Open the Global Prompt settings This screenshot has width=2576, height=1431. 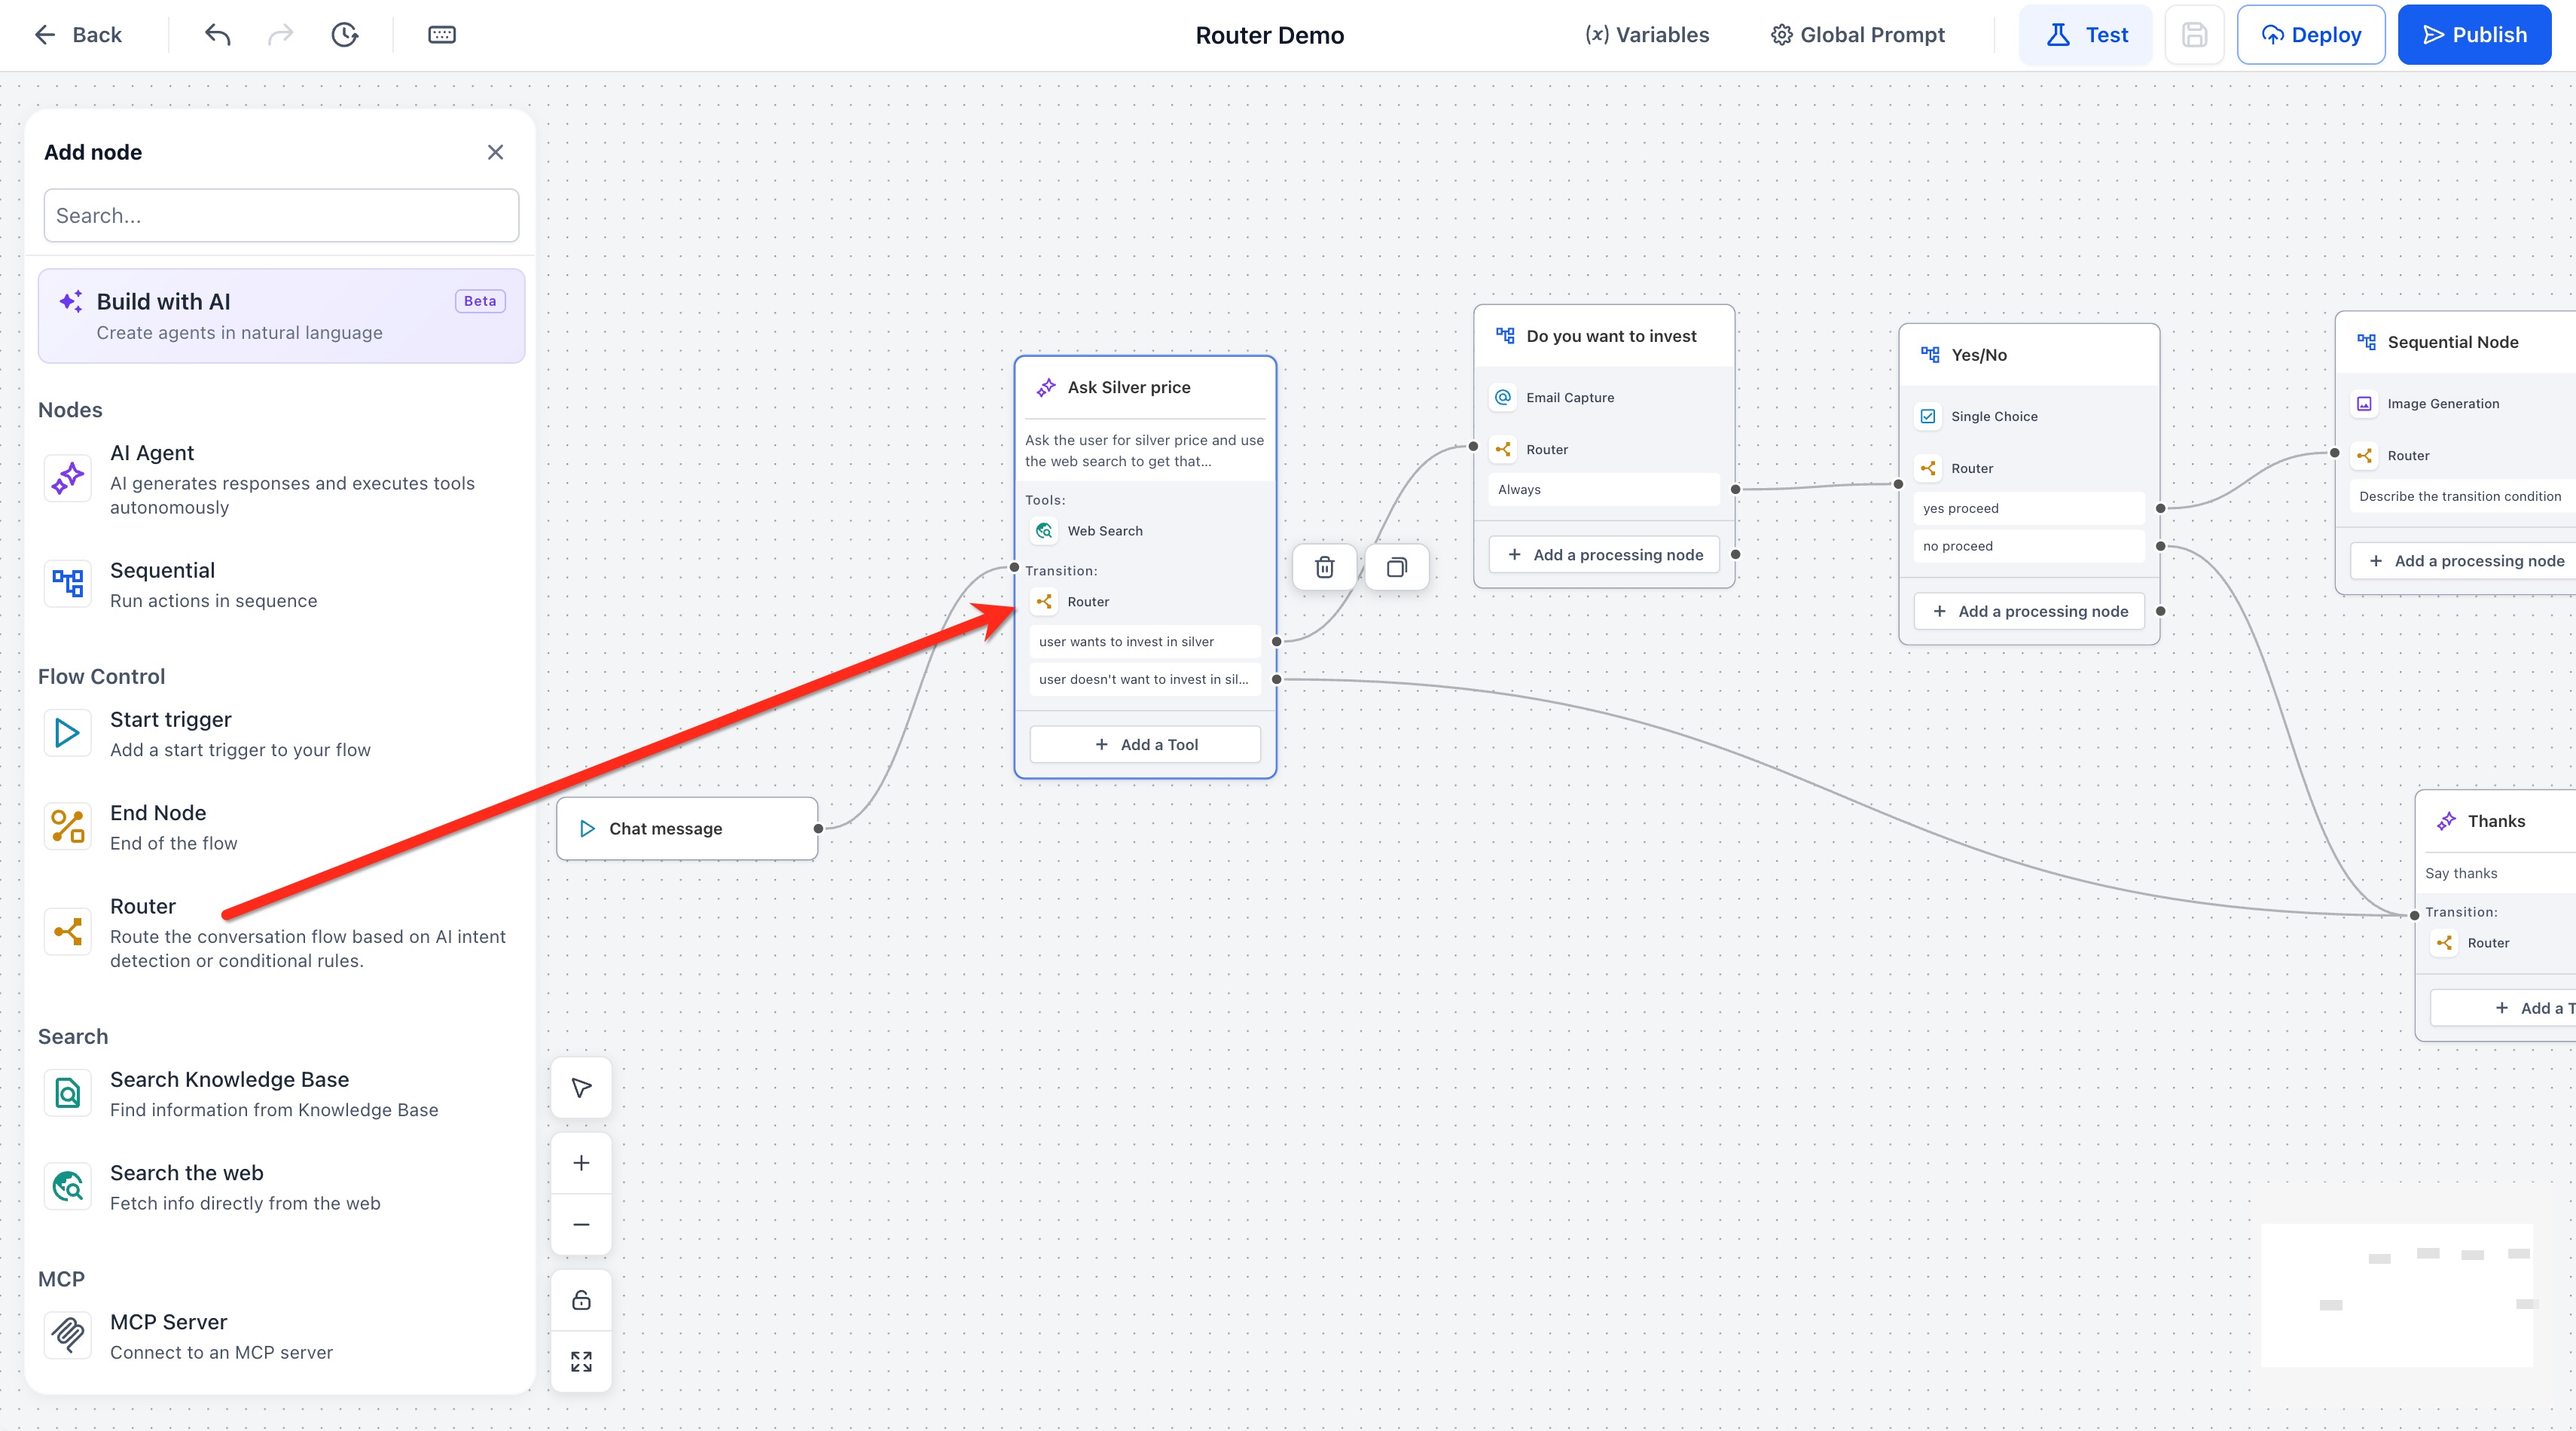point(1858,35)
